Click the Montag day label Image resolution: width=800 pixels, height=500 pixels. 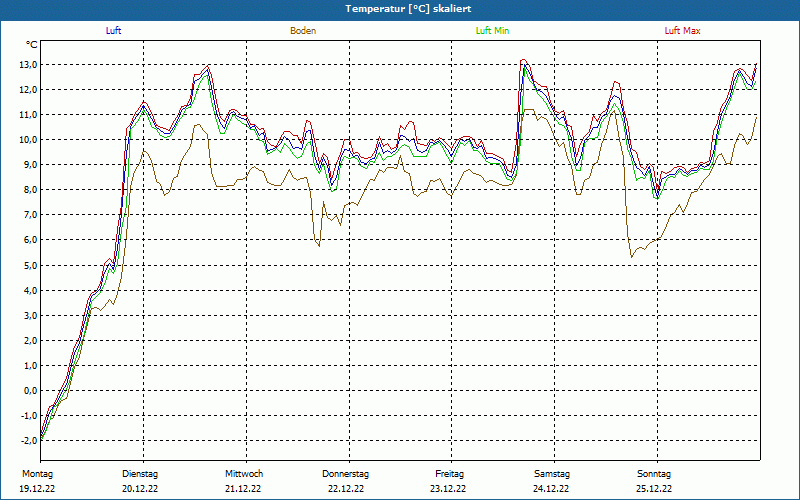(37, 474)
